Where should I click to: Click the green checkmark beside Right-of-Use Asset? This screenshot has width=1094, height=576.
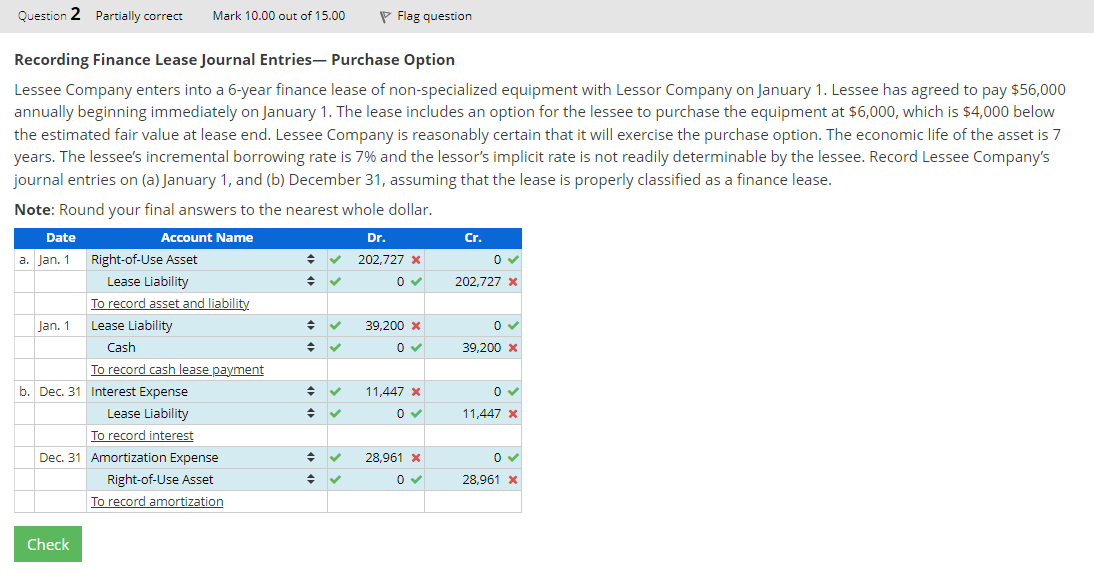334,259
